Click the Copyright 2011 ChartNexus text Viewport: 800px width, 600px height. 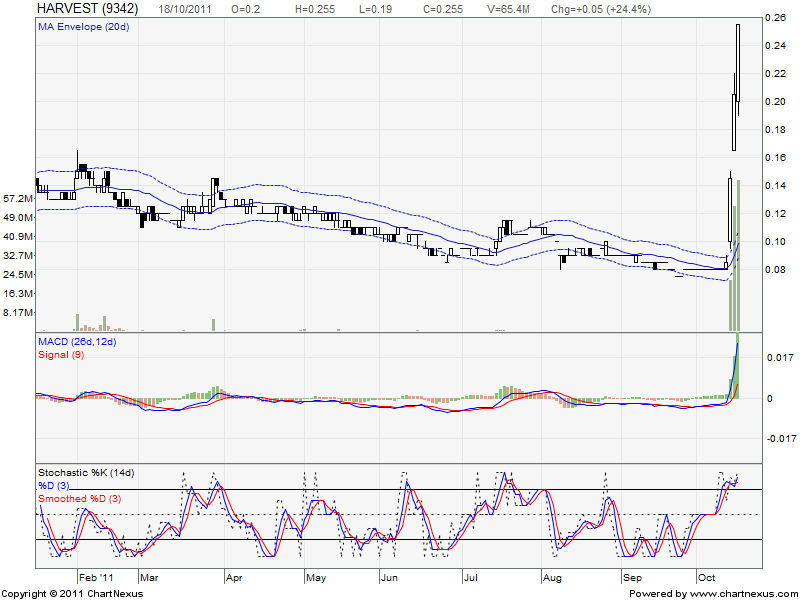[73, 593]
